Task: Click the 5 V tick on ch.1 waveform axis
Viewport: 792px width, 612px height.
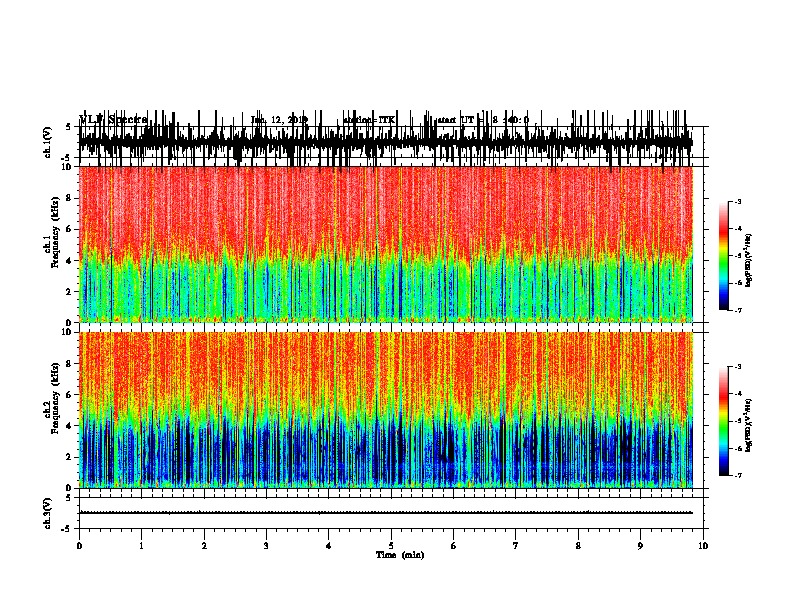Action: coord(68,127)
